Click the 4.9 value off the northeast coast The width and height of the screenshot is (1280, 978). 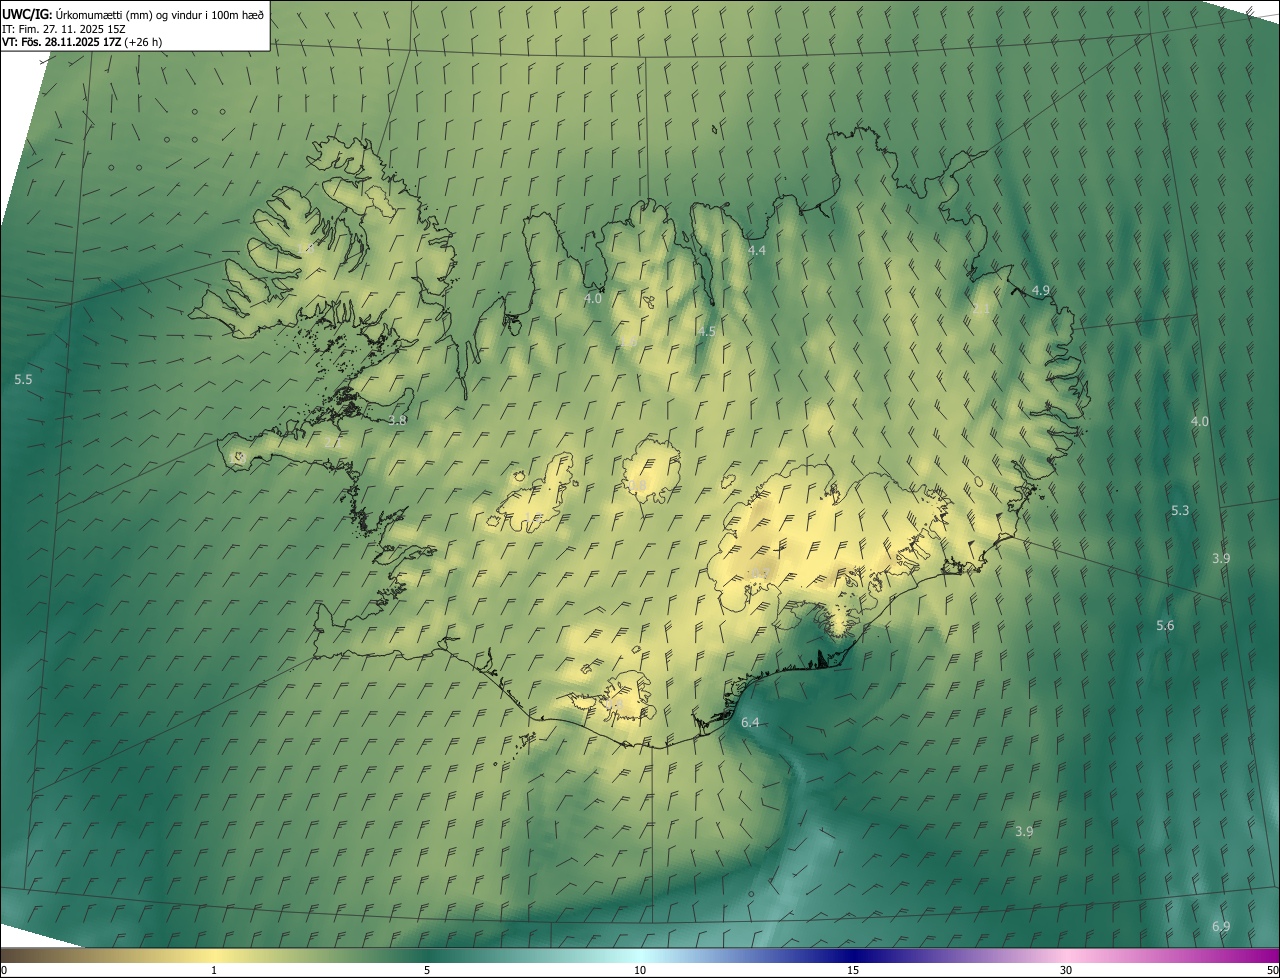(1041, 291)
